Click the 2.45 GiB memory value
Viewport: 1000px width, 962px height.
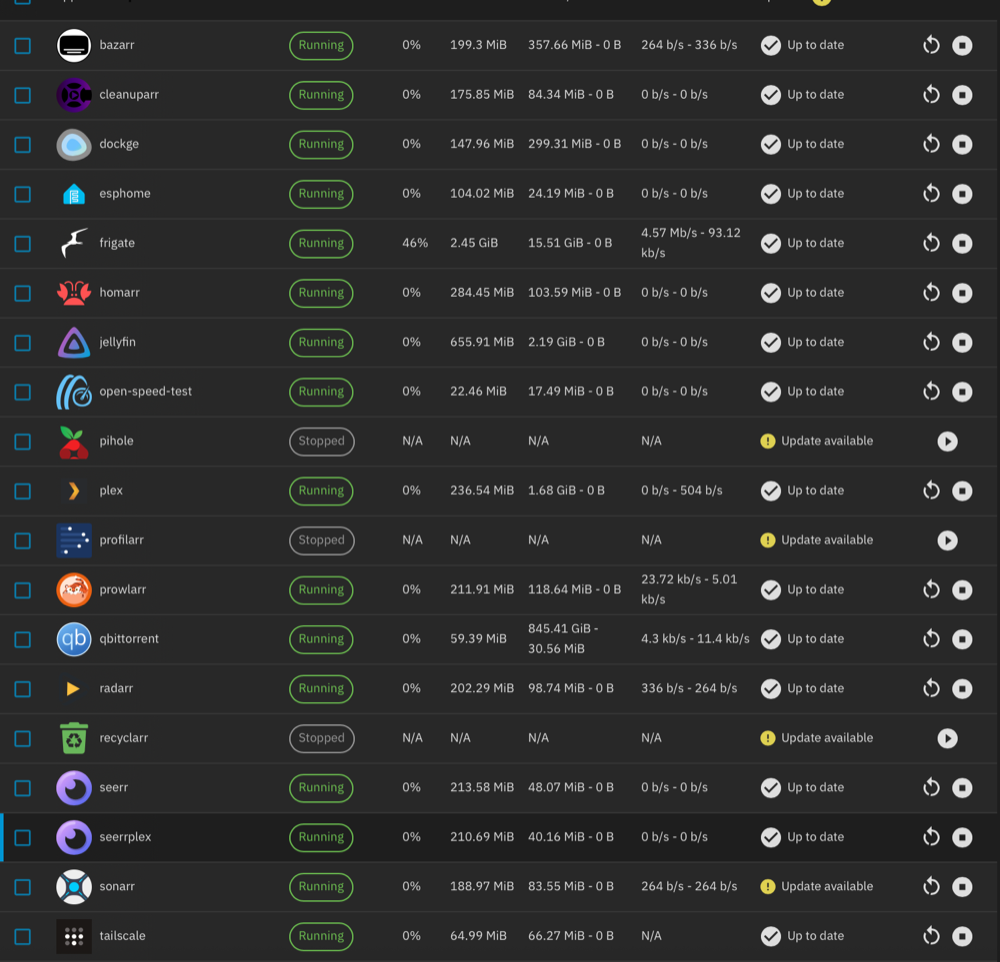(x=474, y=243)
